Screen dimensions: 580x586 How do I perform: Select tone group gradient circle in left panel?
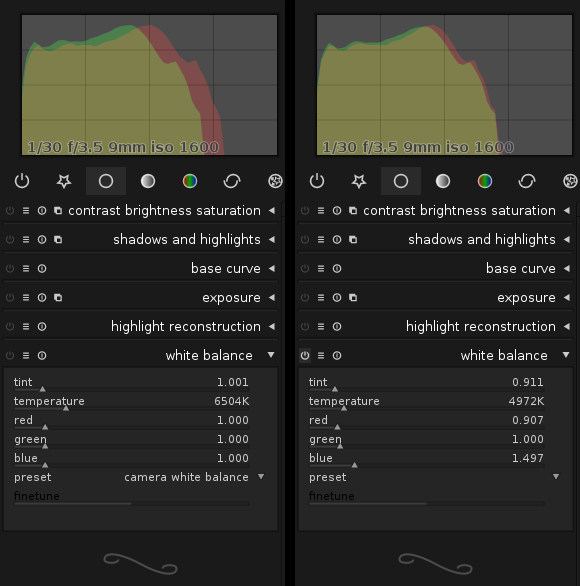tap(148, 181)
